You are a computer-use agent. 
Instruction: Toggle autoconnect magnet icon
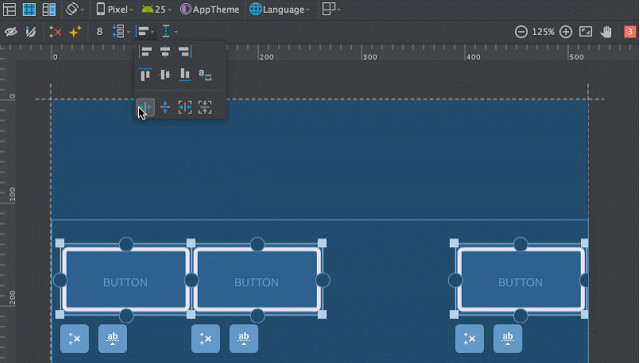[31, 31]
